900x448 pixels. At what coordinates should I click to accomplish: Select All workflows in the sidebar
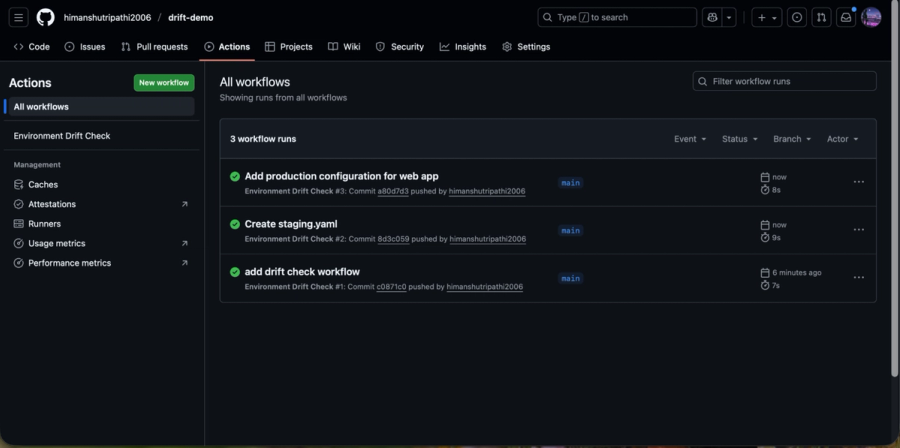click(x=102, y=107)
